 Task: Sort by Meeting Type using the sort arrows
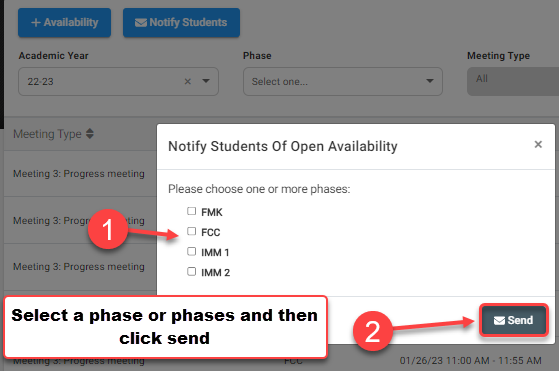(90, 134)
